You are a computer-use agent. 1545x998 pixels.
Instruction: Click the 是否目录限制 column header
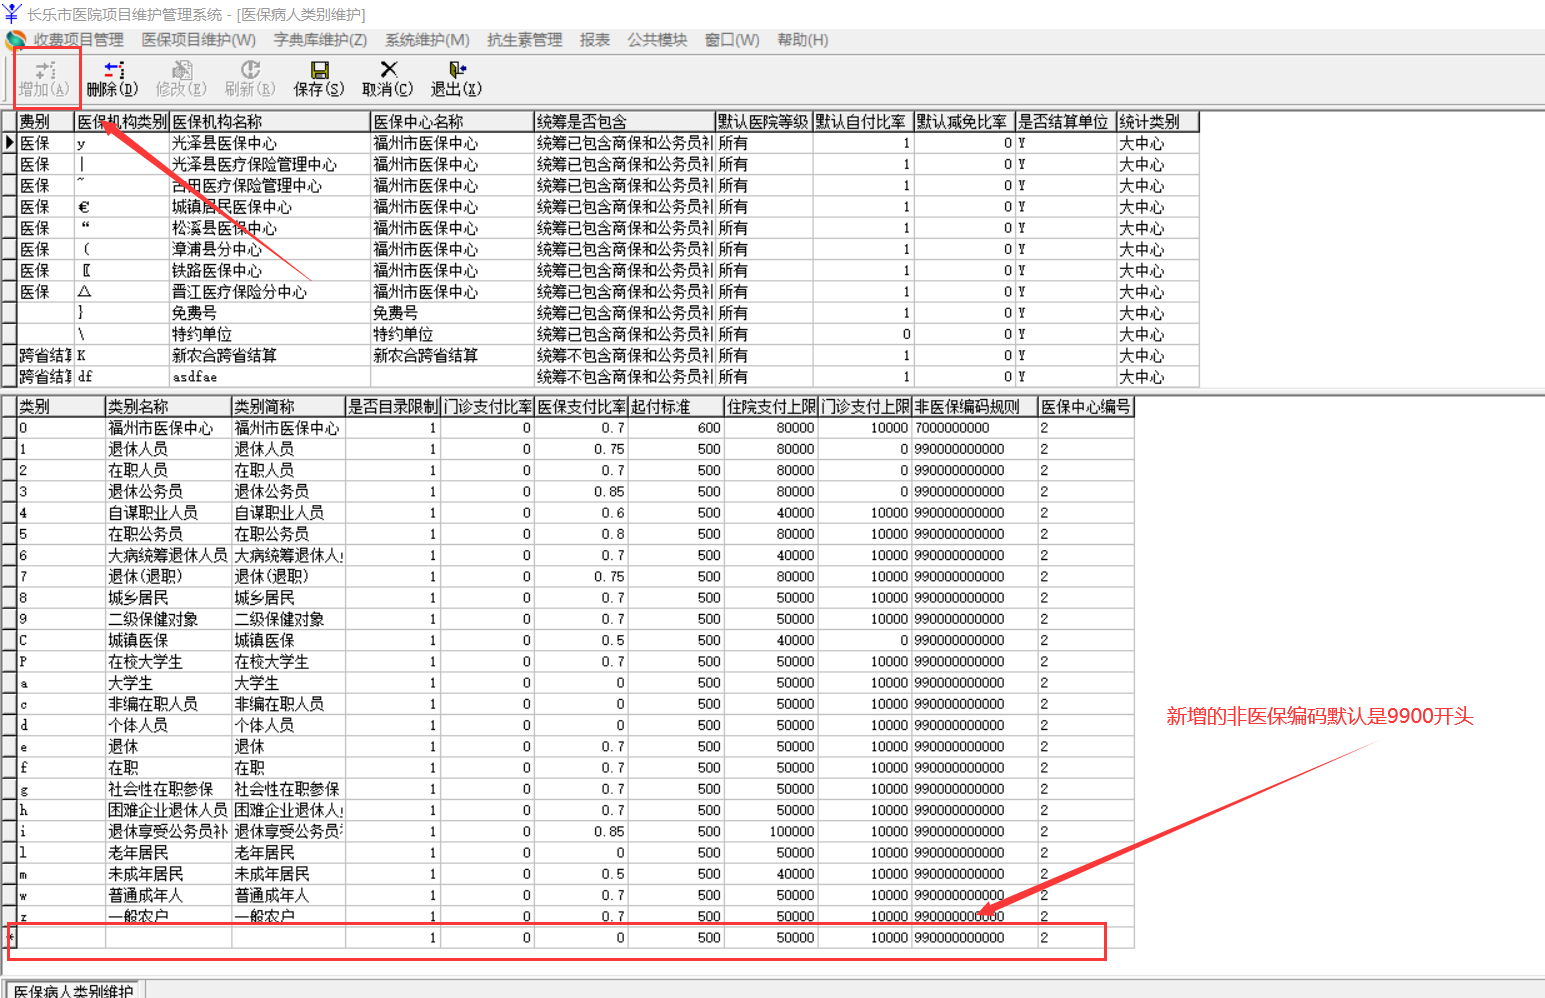tap(393, 407)
